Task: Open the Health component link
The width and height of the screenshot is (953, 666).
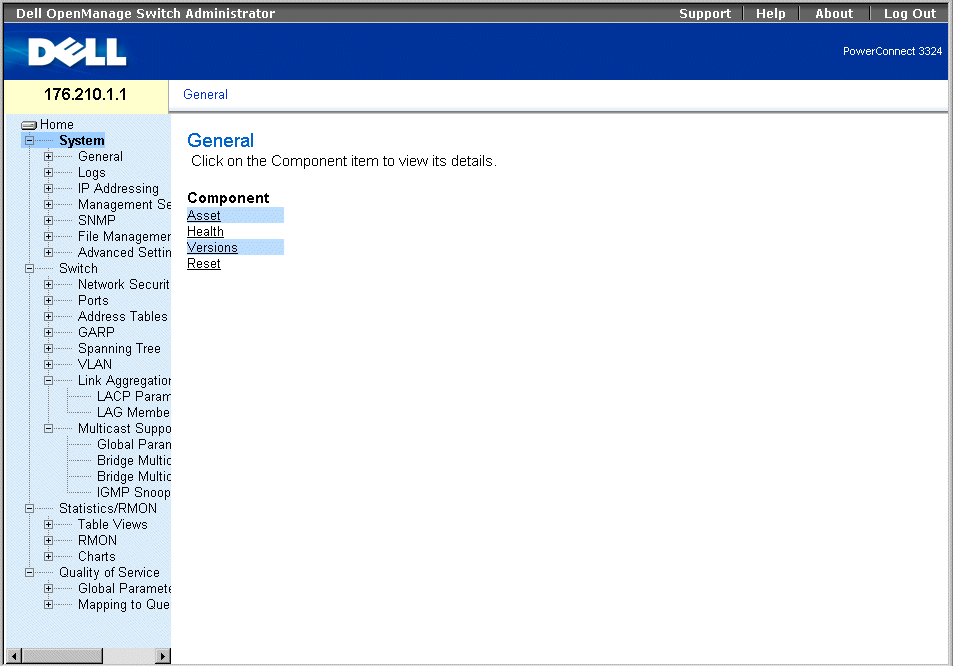Action: [205, 232]
